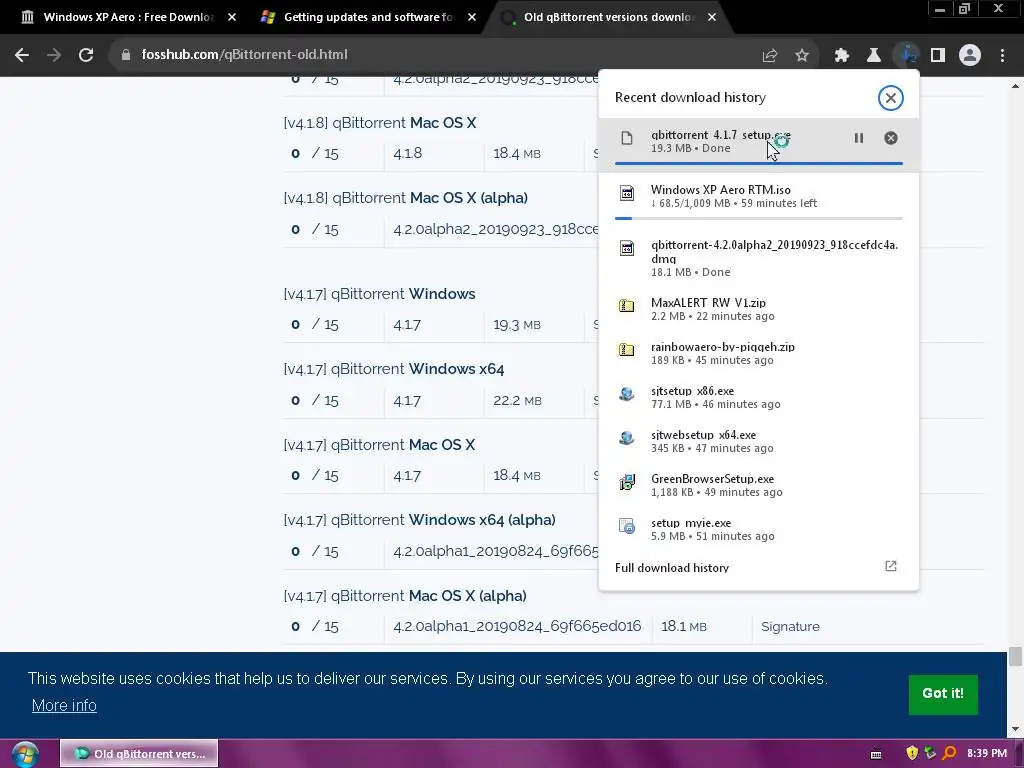Viewport: 1024px width, 768px height.
Task: Click the qbittorrent dmg file icon
Action: click(626, 248)
